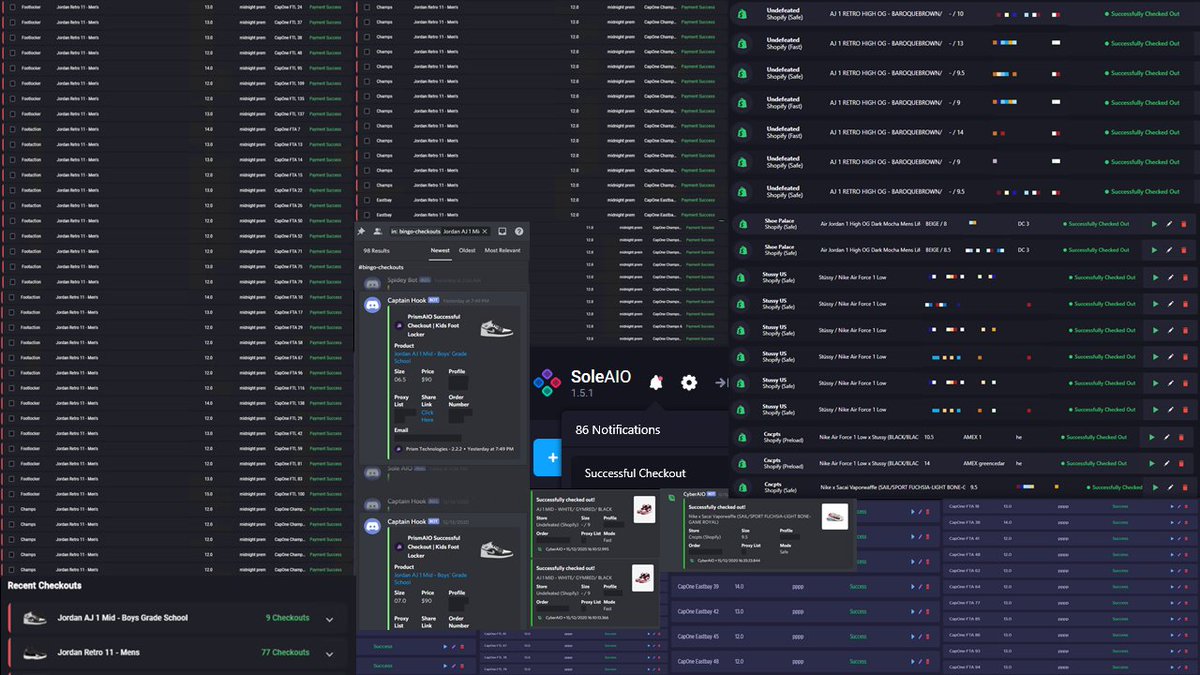Edit the Shoe Palace BEIGE / 8.5 task
The width and height of the screenshot is (1200, 675).
(1169, 250)
